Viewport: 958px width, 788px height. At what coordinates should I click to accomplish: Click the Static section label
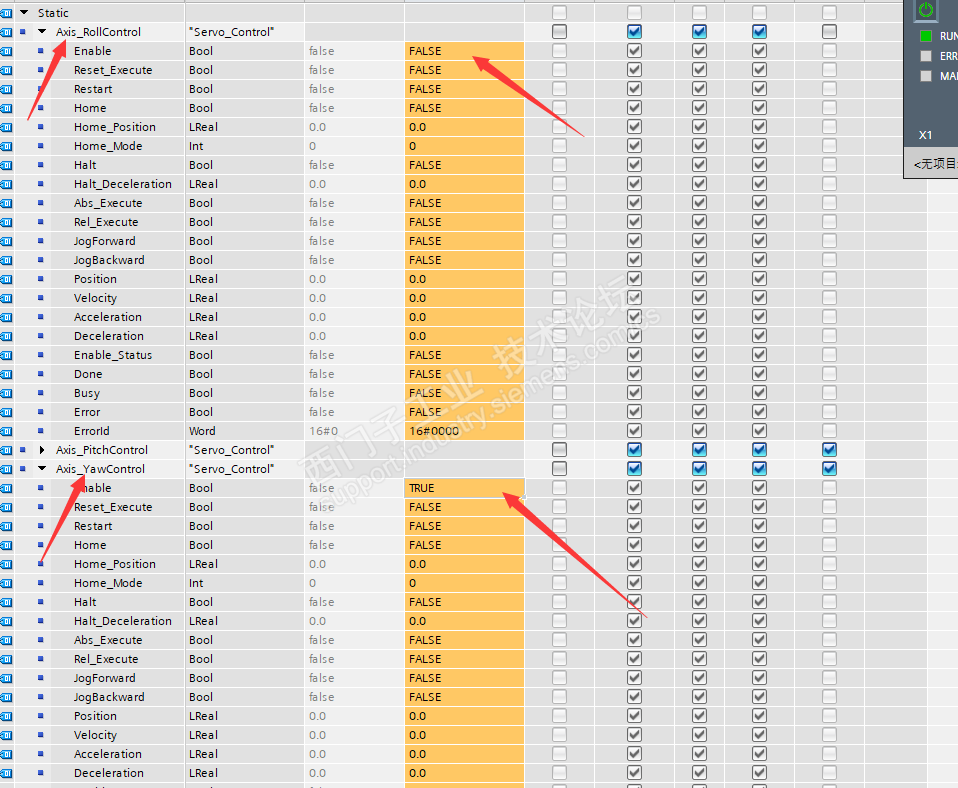tap(53, 13)
